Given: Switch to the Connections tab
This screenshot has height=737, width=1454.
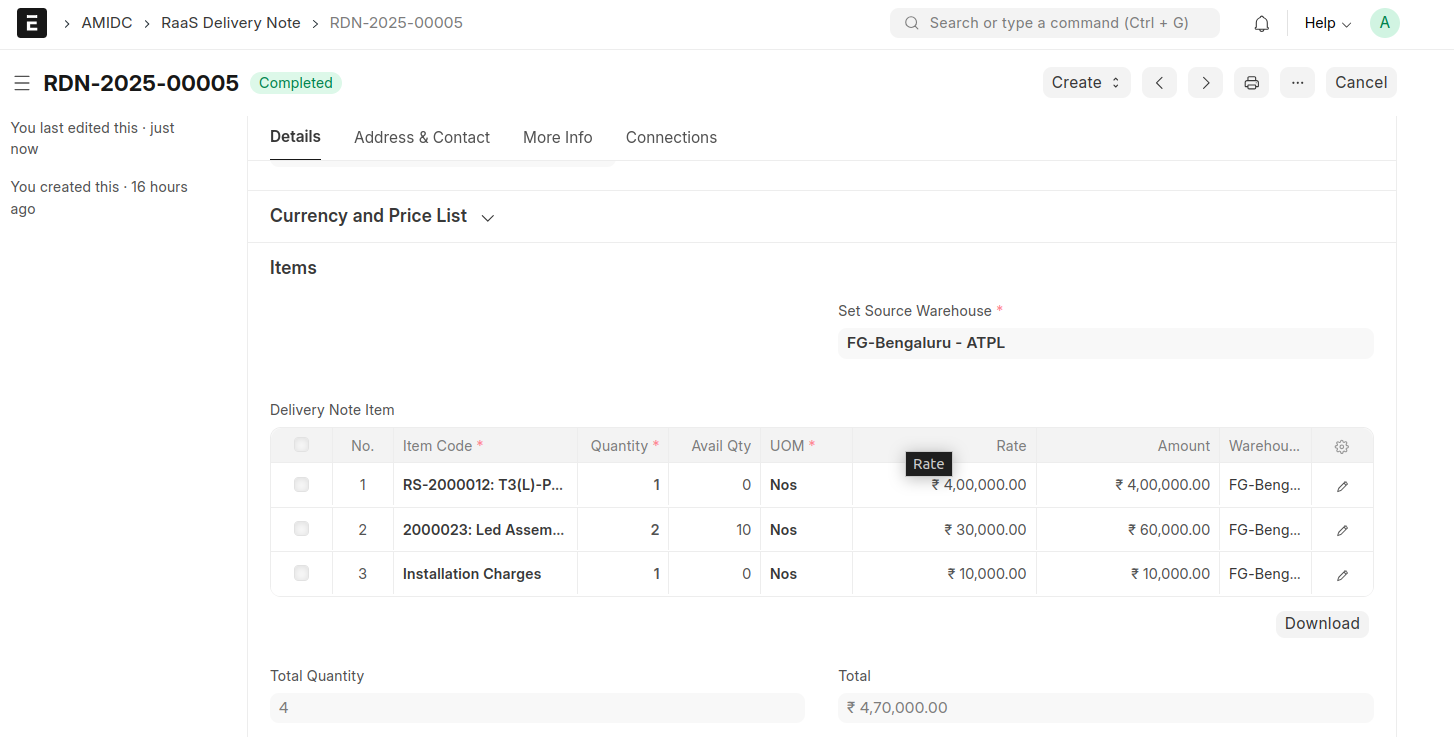Looking at the screenshot, I should pos(671,137).
